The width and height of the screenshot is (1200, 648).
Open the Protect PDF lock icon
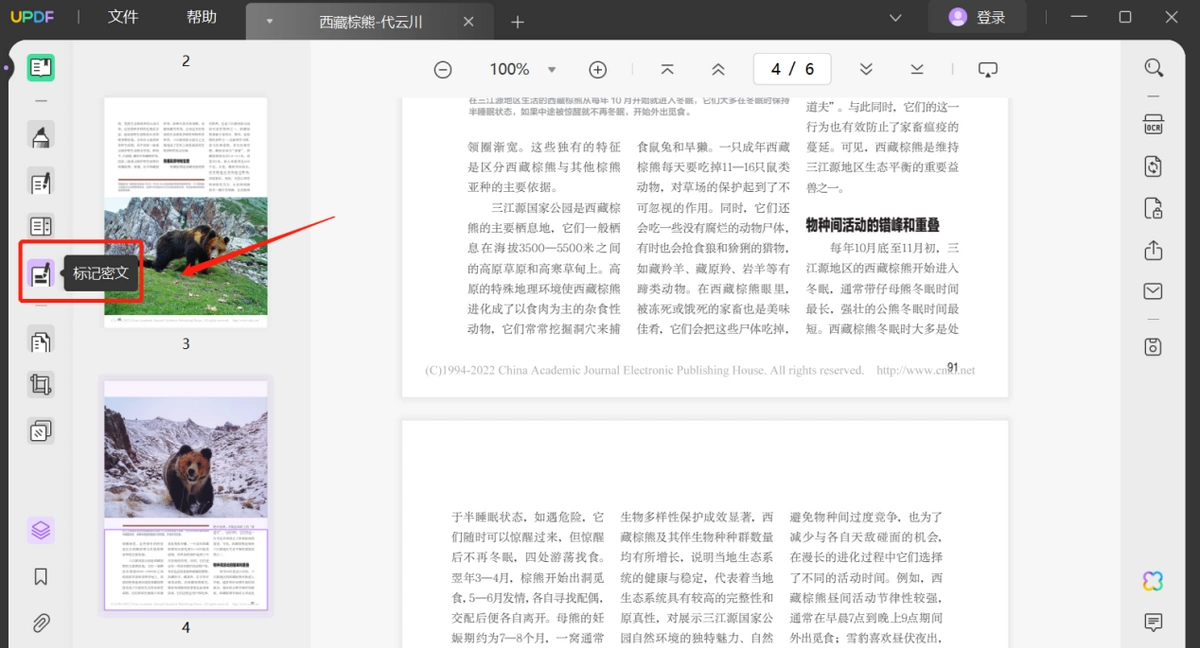point(1153,208)
